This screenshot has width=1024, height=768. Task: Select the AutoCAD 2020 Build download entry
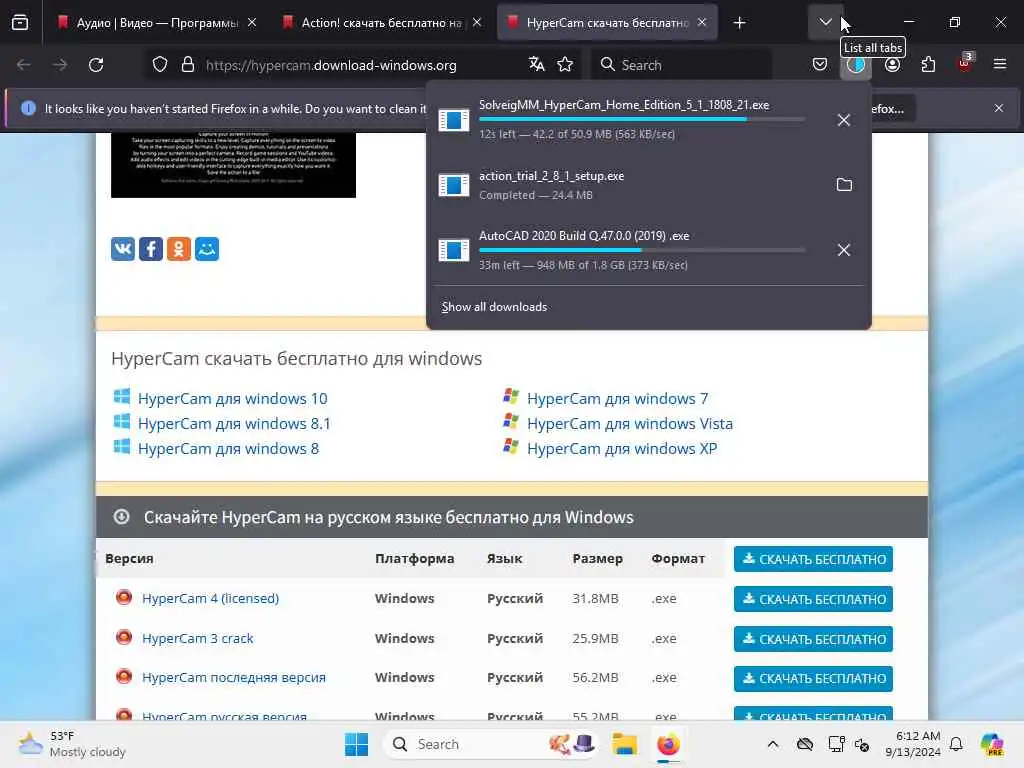[648, 250]
